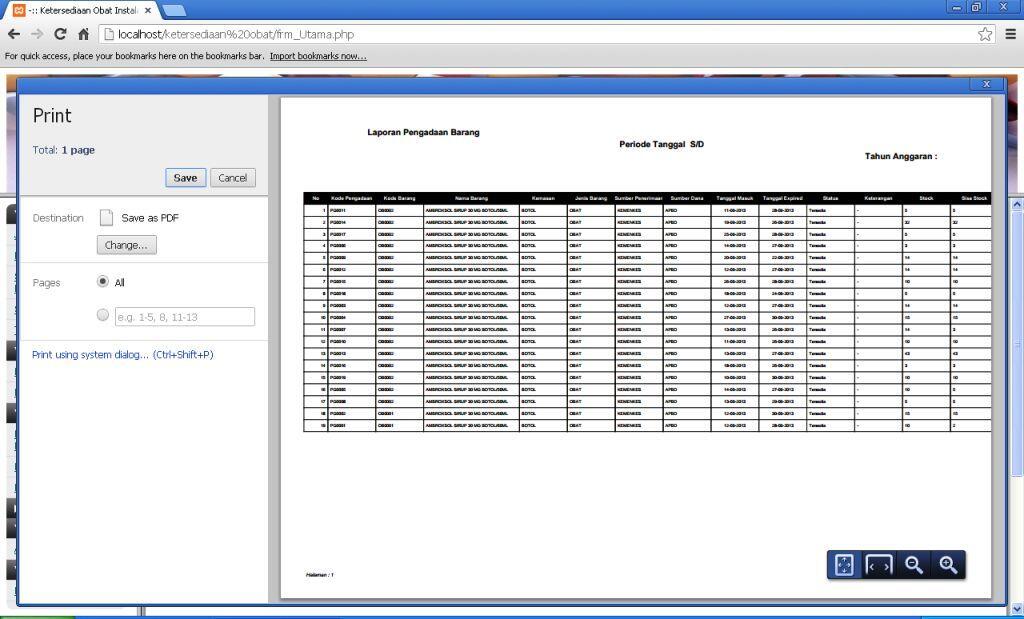Click the Jenis Barang column header

[591, 198]
